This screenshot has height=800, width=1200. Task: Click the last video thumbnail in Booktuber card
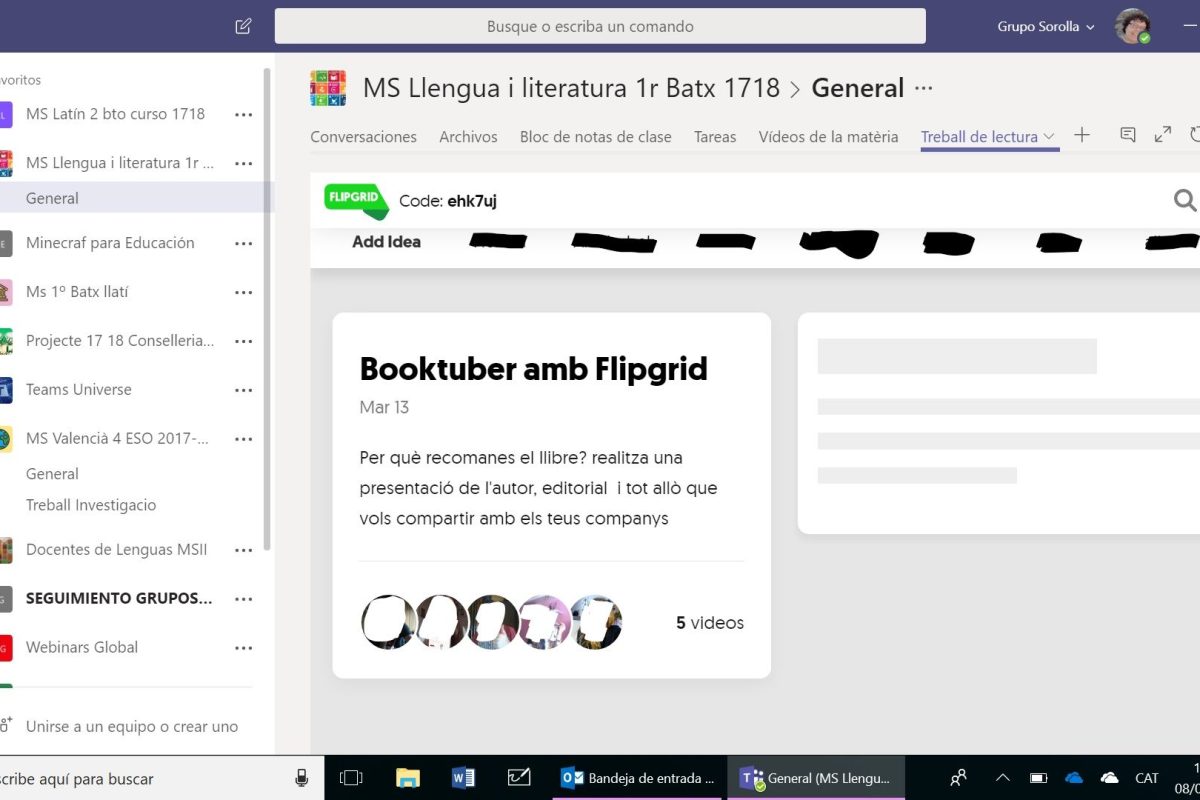click(596, 622)
